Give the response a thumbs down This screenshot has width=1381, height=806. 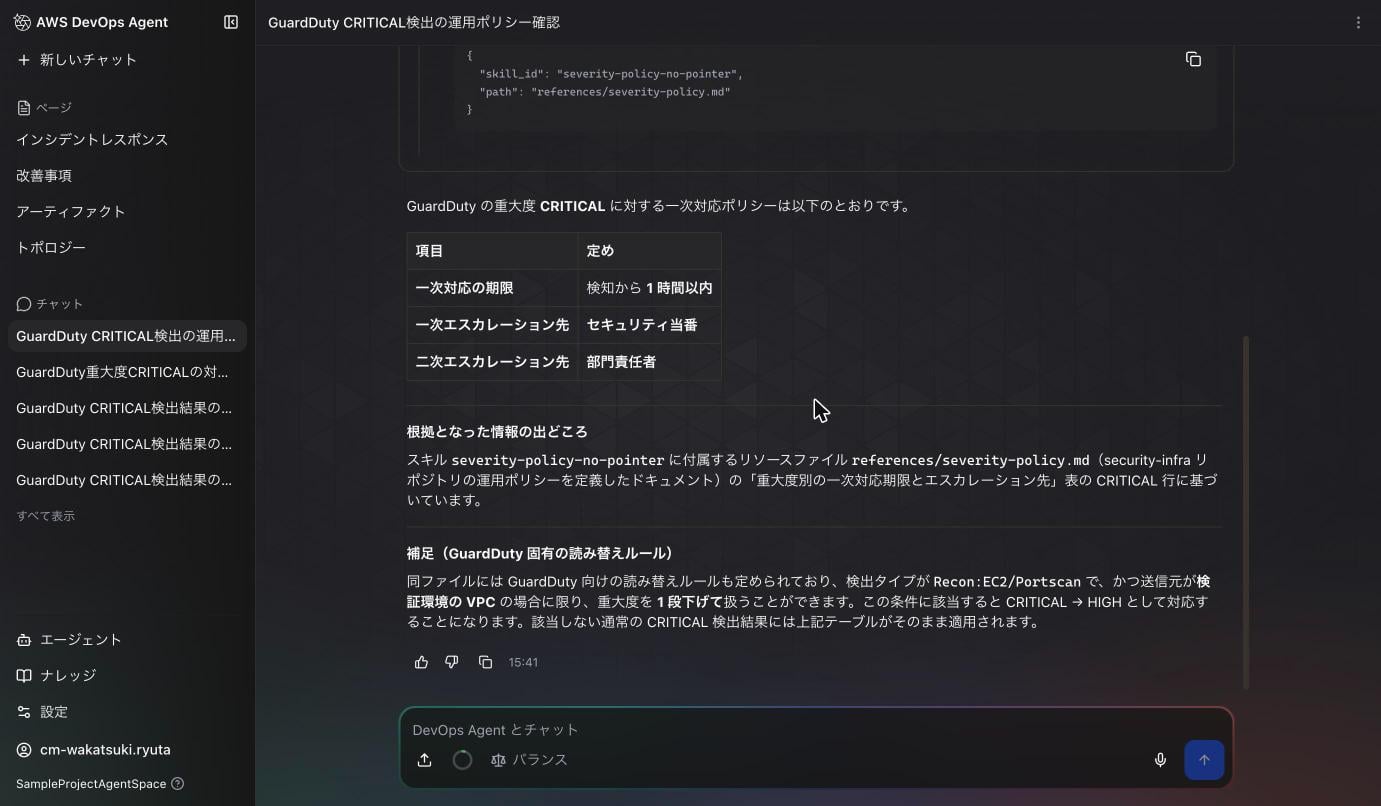click(x=452, y=662)
